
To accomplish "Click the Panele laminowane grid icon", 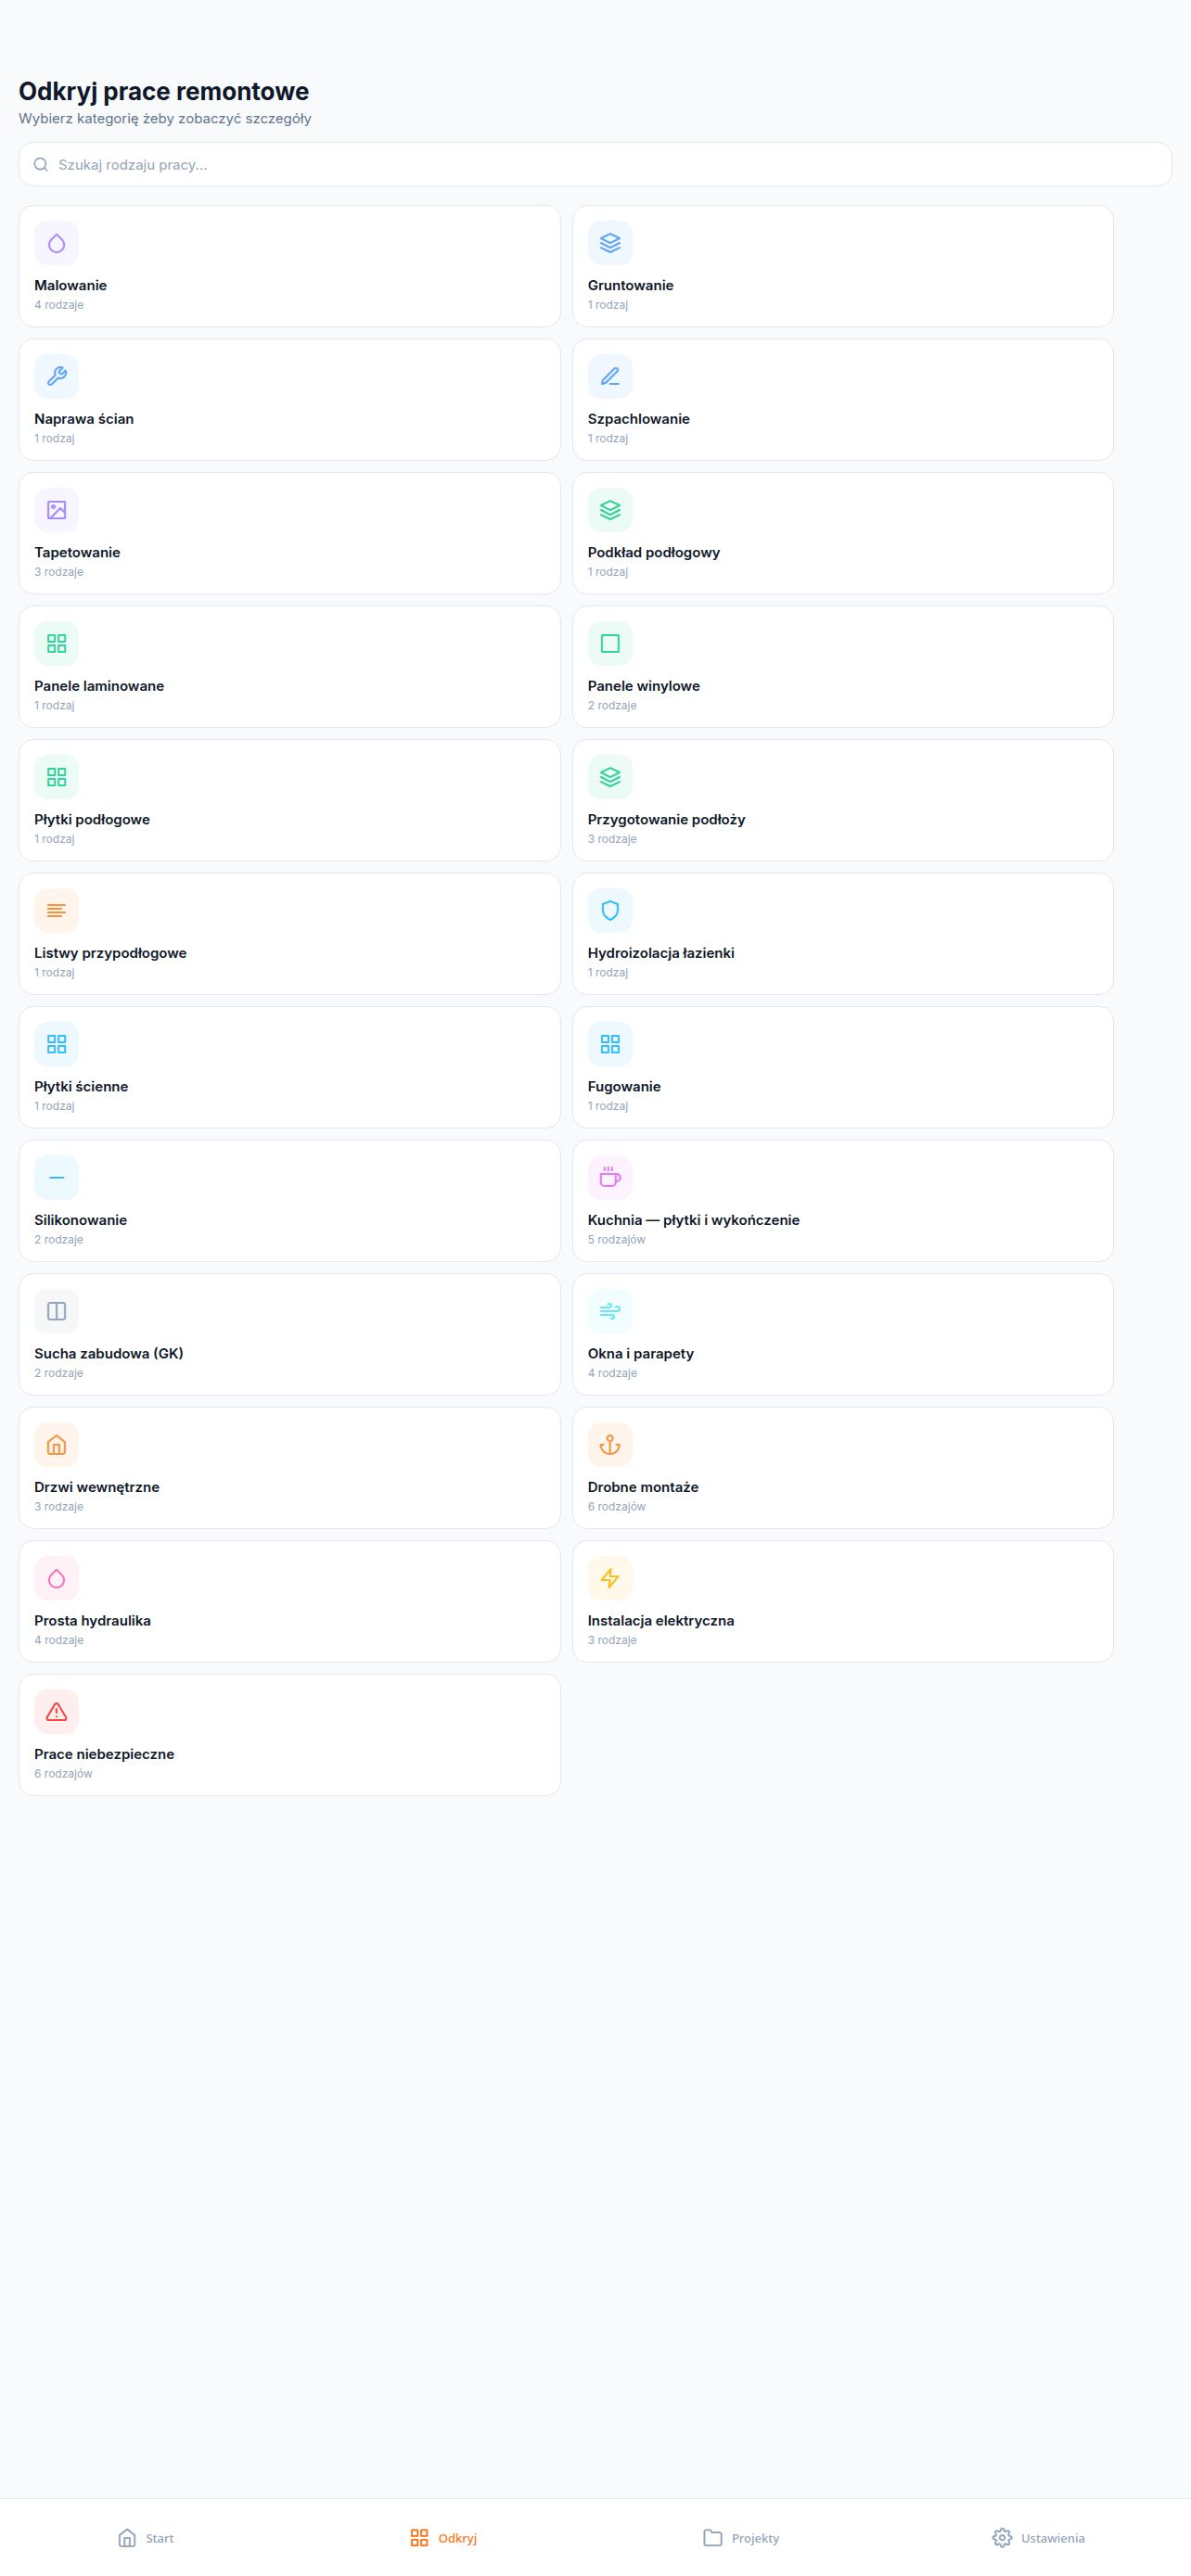I will [56, 643].
